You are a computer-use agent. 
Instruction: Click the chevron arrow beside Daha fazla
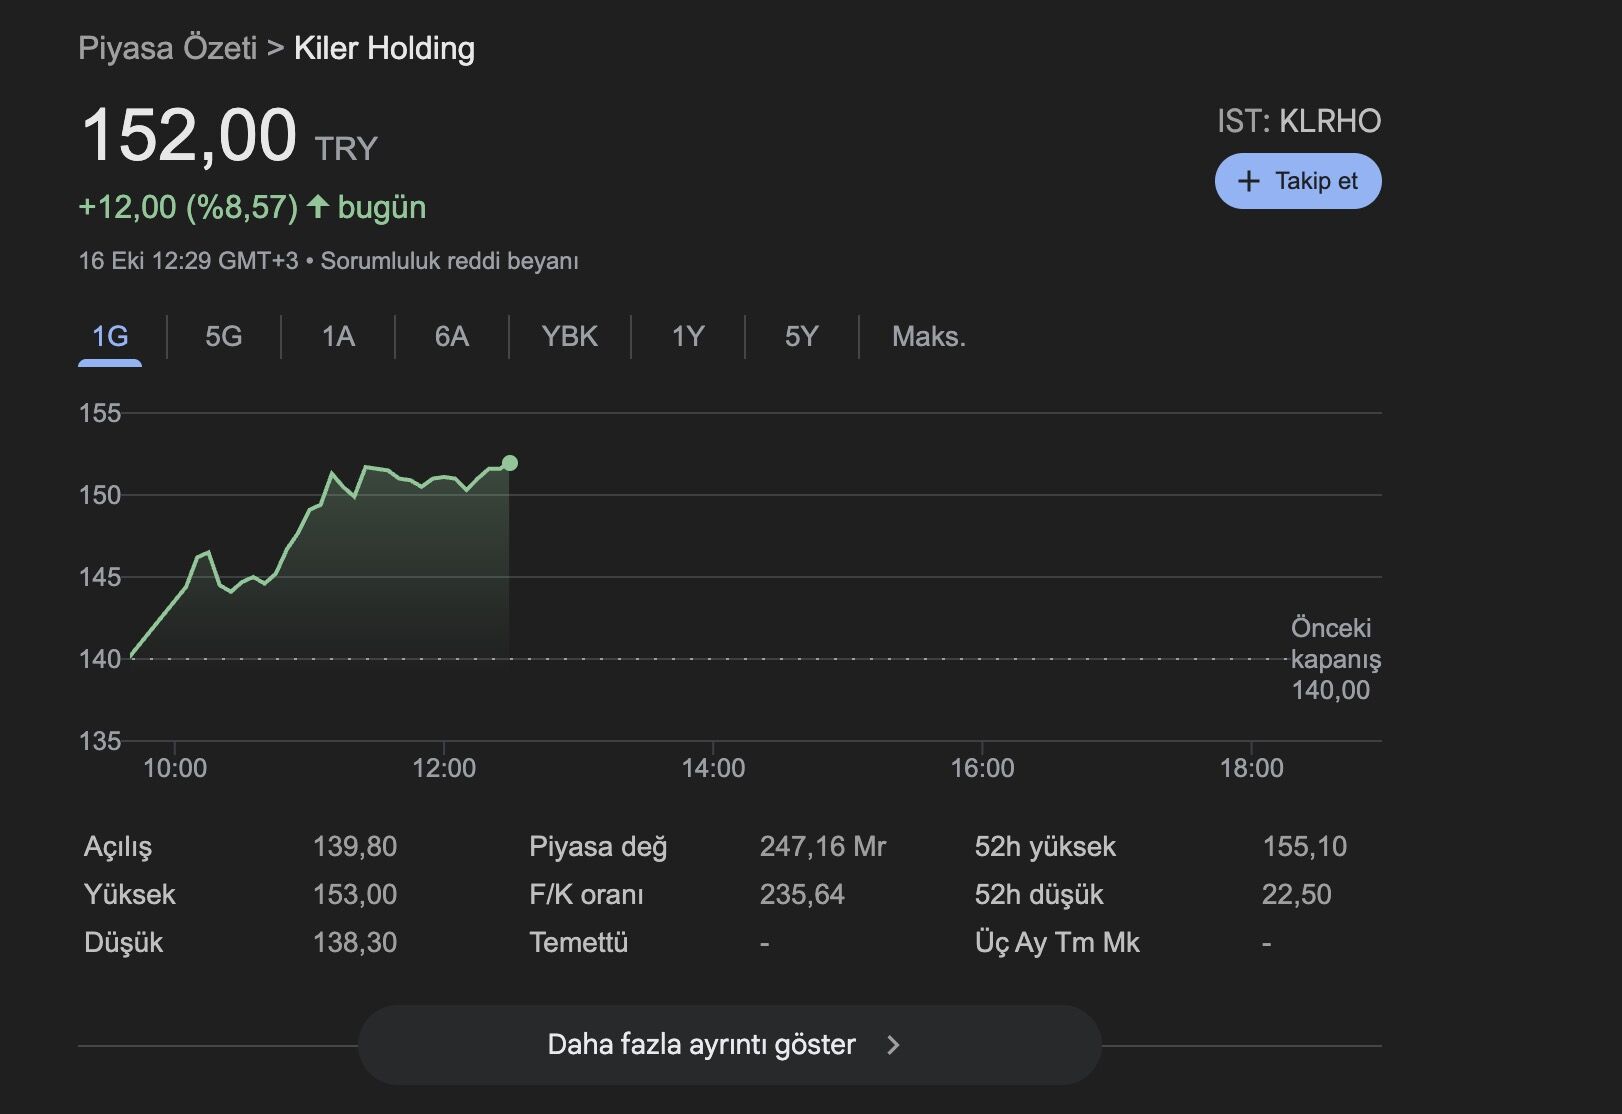point(893,1045)
